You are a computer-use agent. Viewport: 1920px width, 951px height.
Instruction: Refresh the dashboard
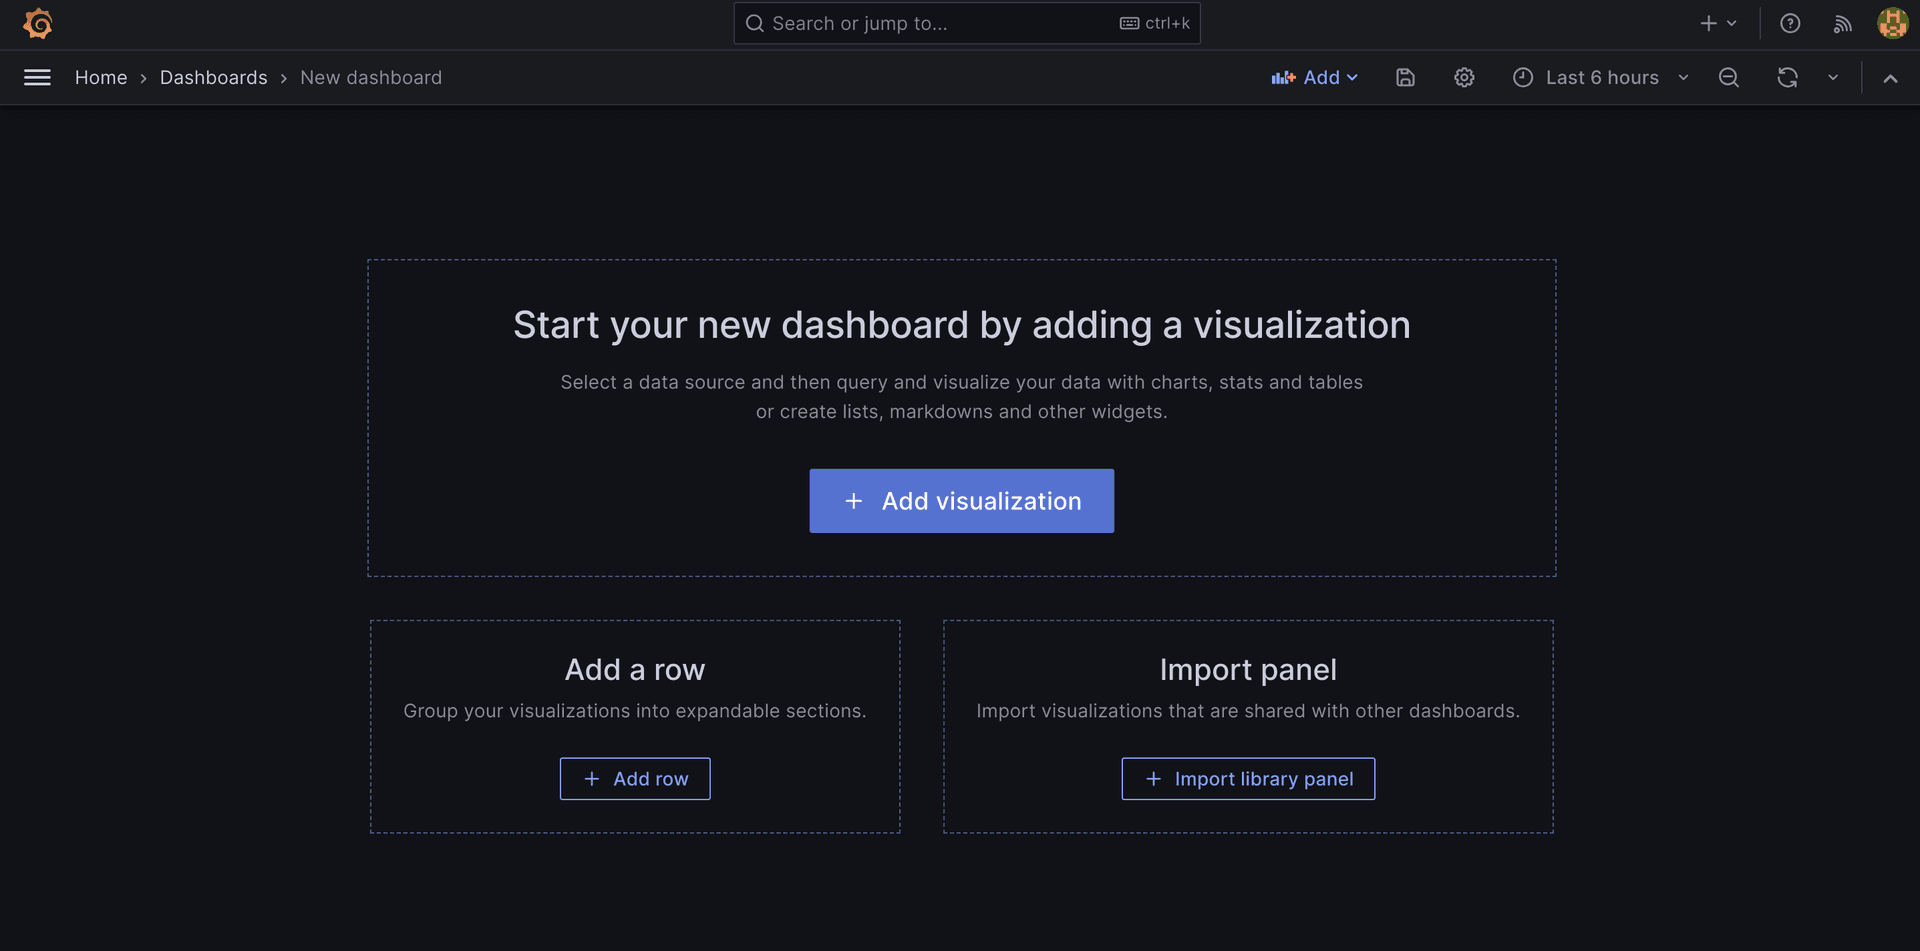pyautogui.click(x=1787, y=78)
